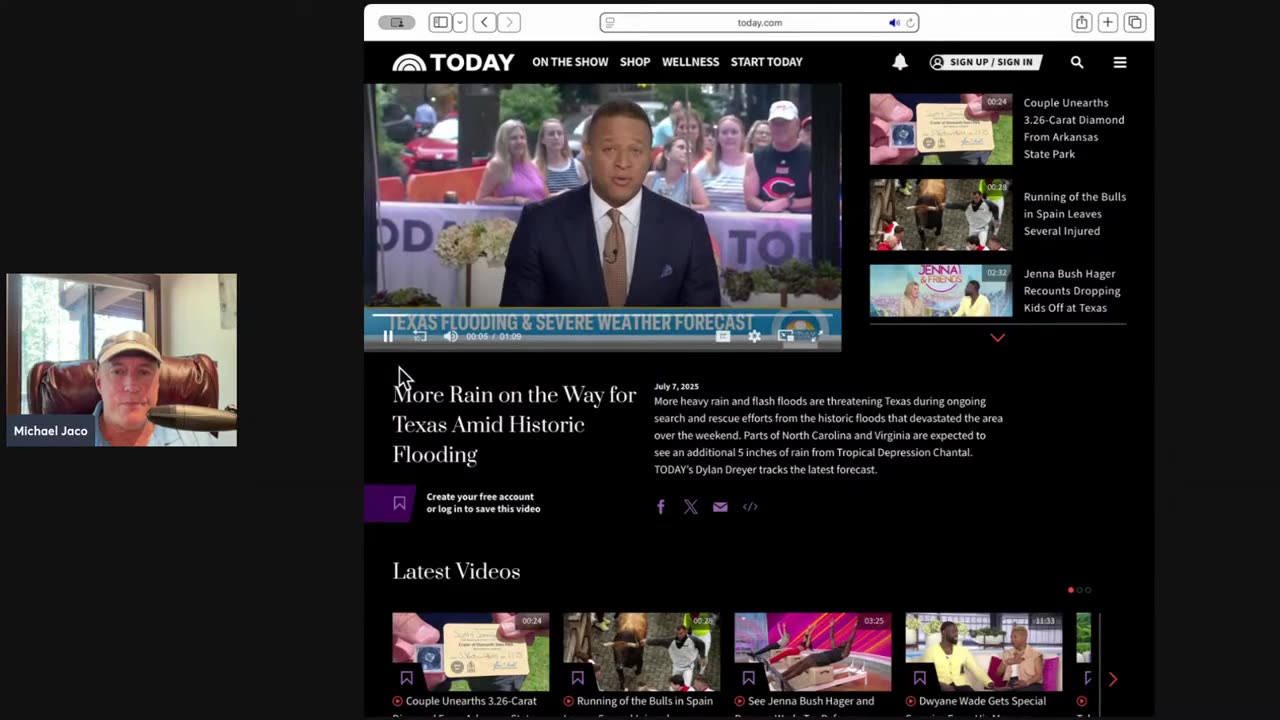This screenshot has width=1280, height=720.
Task: Open a new tab with the plus icon
Action: coord(1108,22)
